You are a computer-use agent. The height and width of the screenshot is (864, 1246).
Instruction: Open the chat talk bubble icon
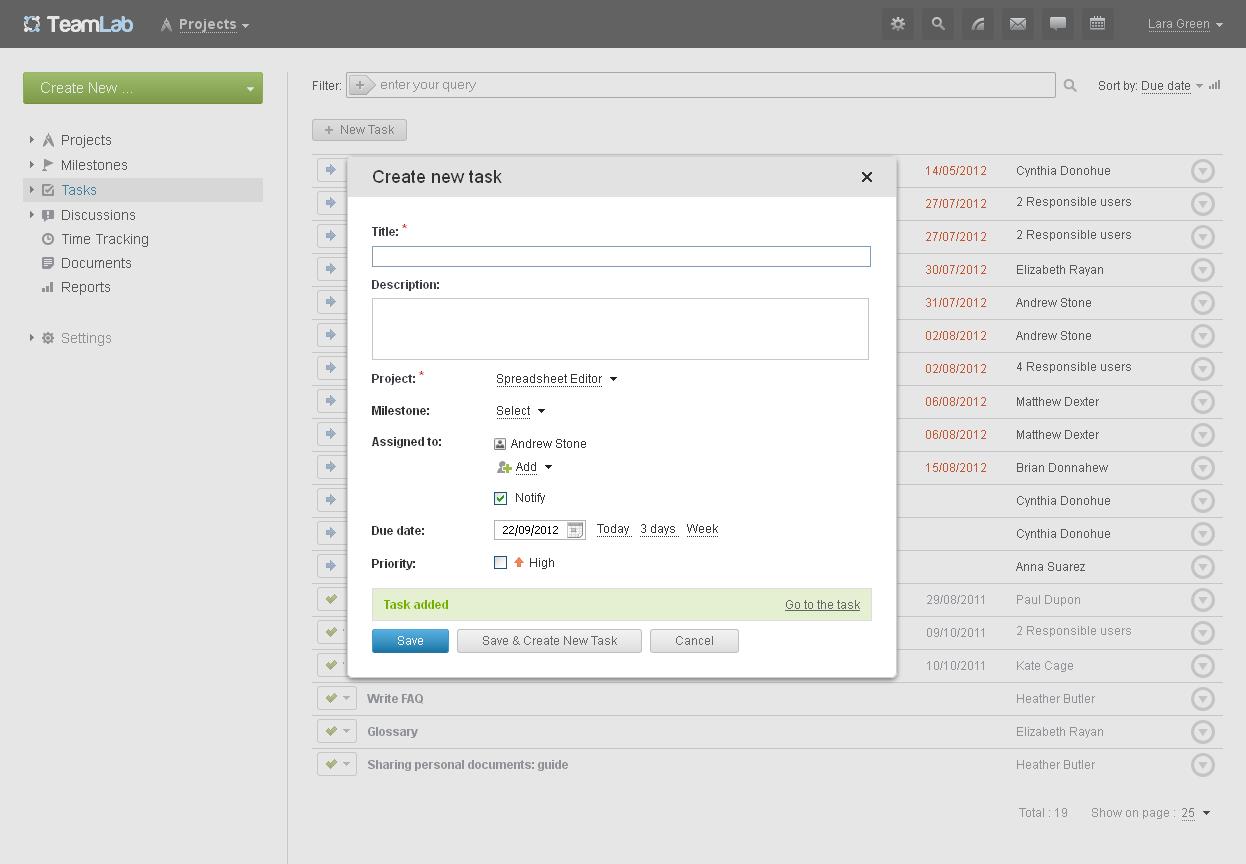pyautogui.click(x=1058, y=24)
